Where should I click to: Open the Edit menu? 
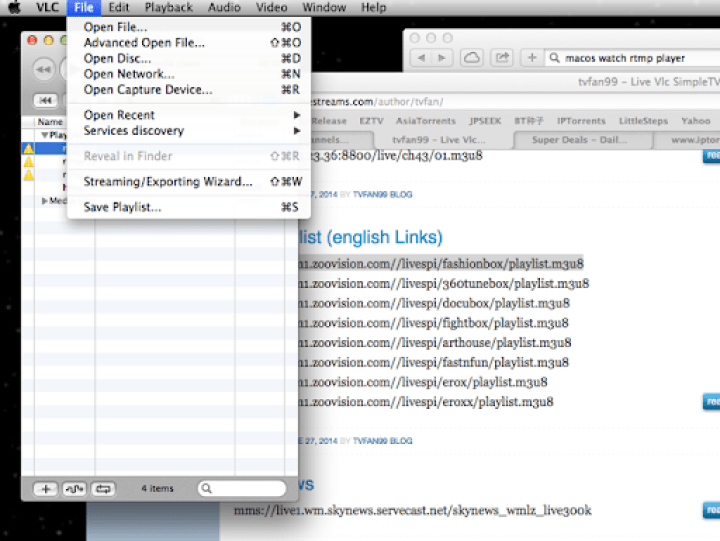point(119,7)
